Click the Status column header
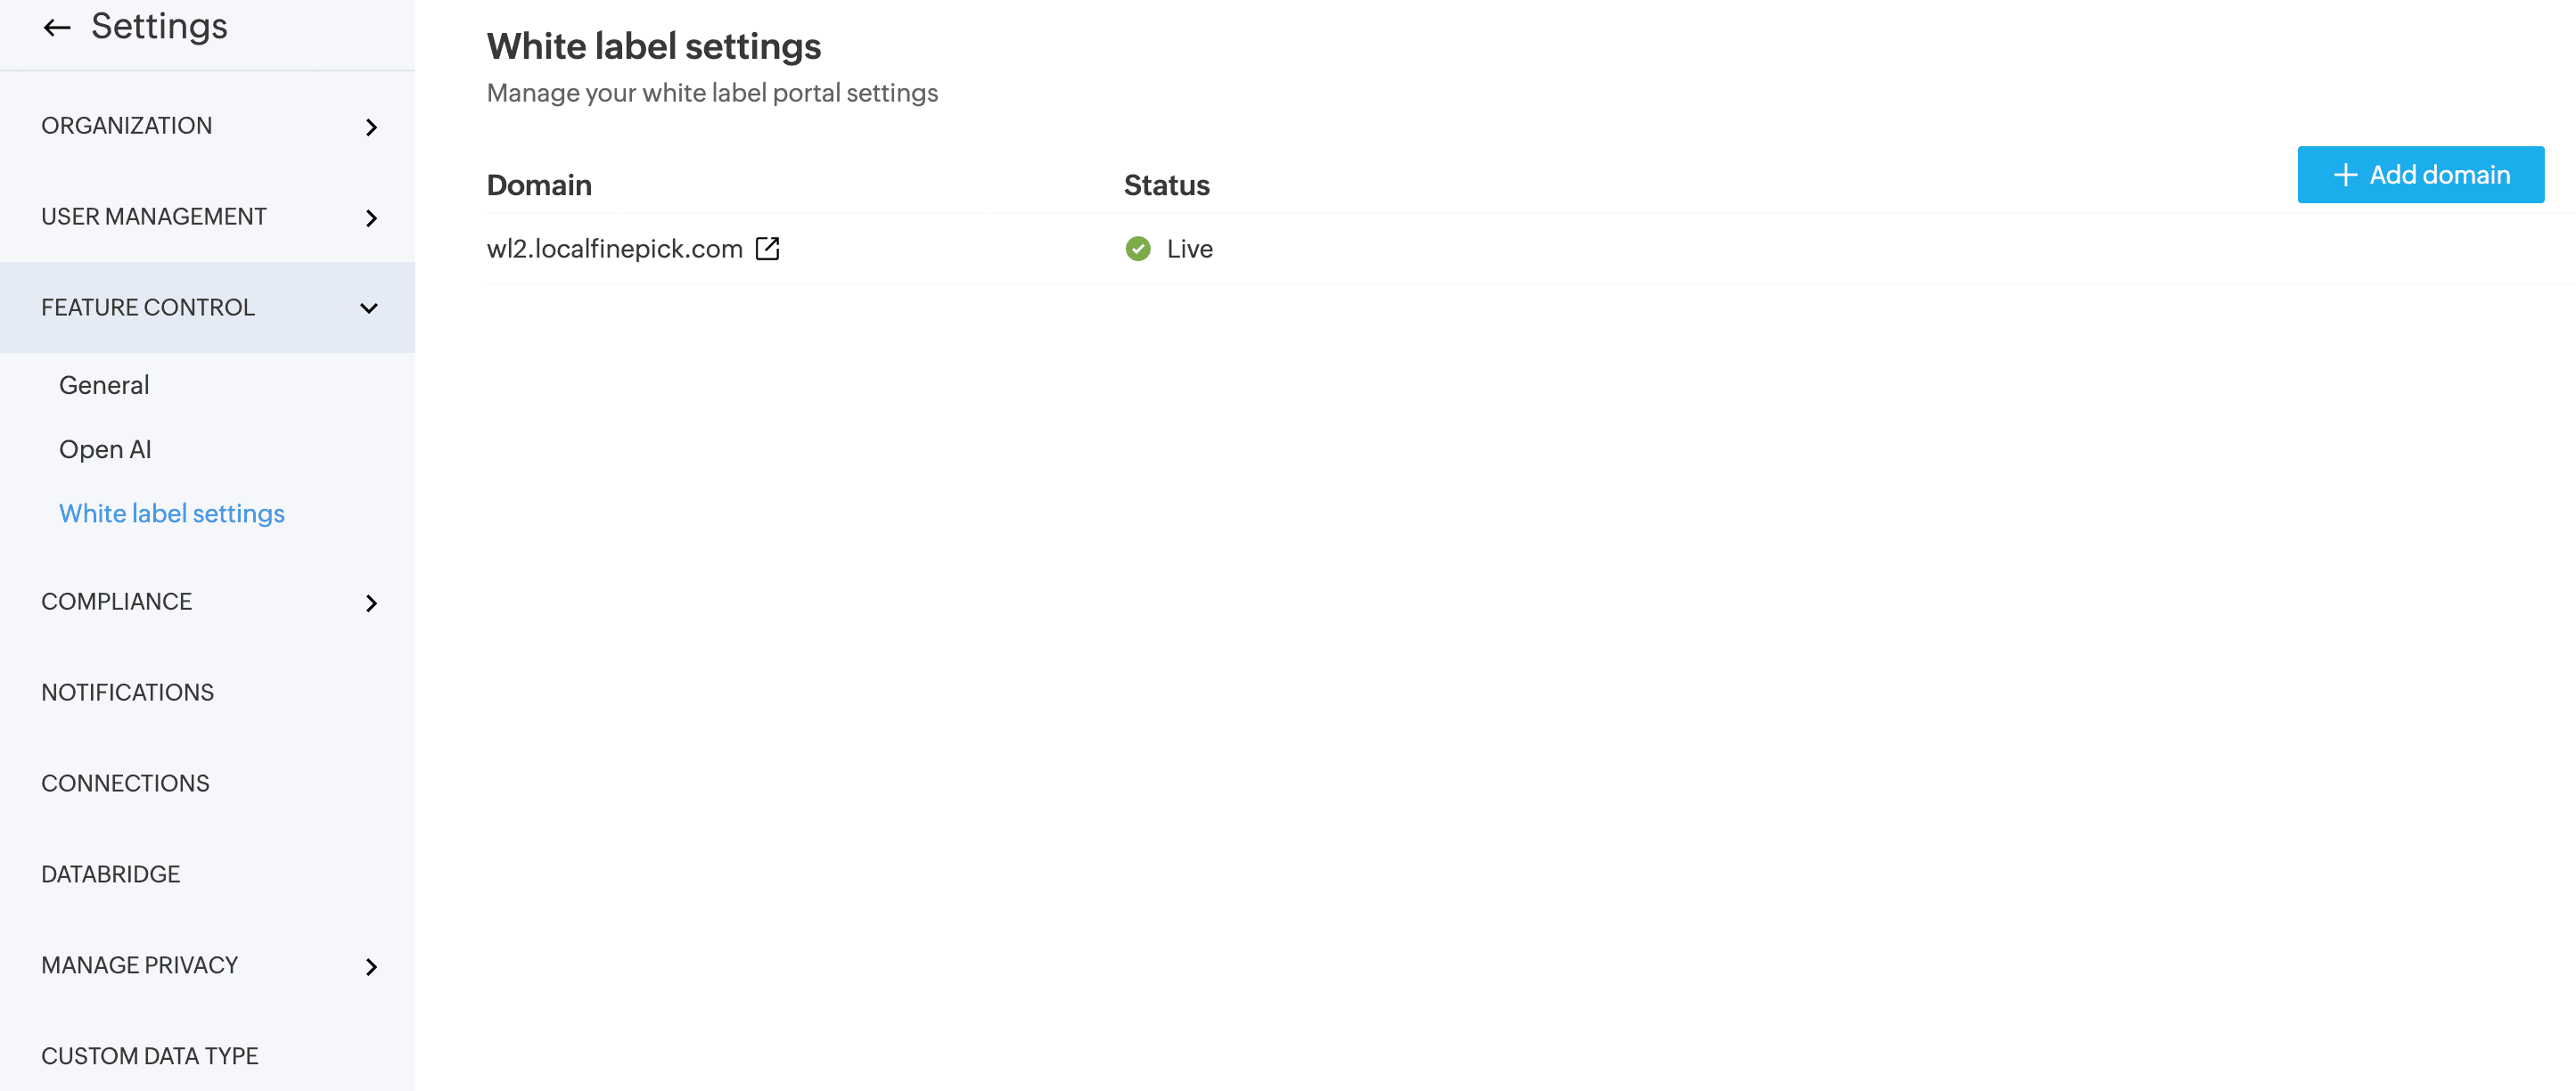Viewport: 2576px width, 1091px height. 1166,185
